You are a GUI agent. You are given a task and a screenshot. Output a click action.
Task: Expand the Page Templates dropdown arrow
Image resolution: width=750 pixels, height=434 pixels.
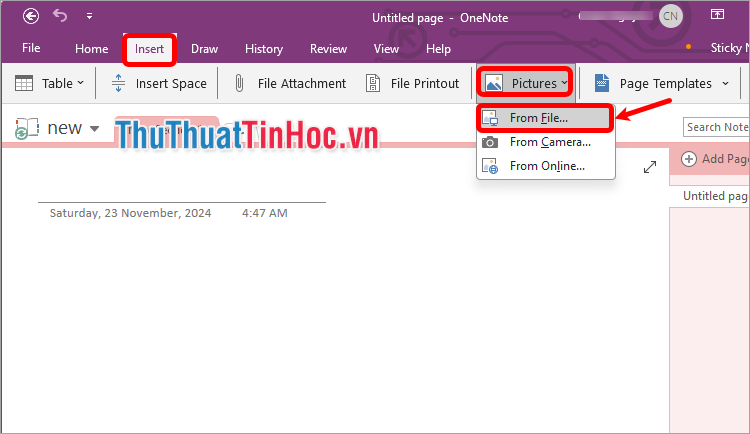point(726,83)
